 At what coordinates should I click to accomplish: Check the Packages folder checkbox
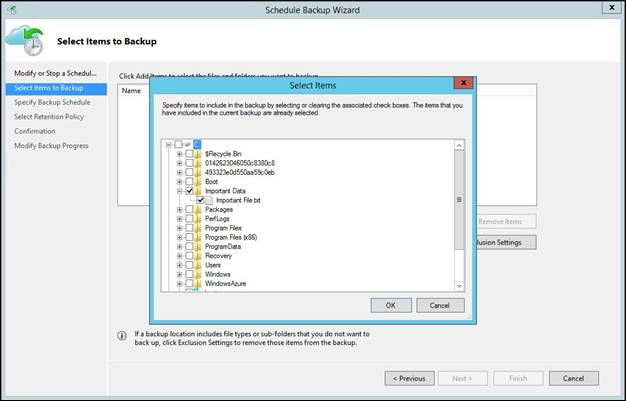click(x=189, y=209)
